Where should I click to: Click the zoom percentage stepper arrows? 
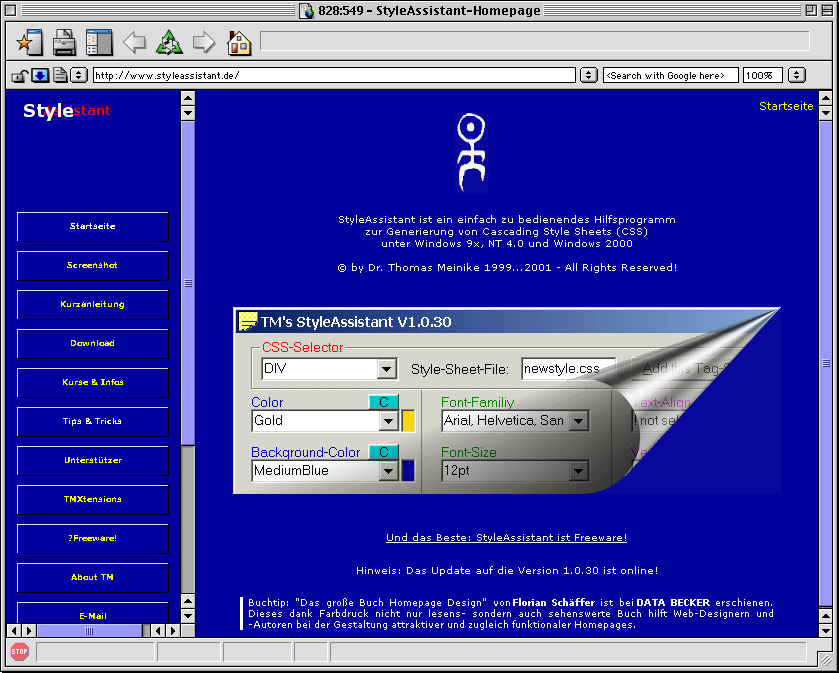coord(797,75)
